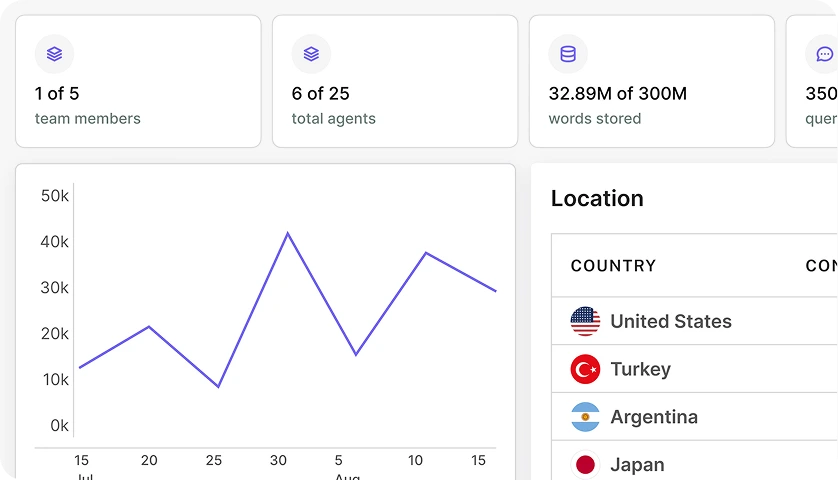Viewport: 838px width, 480px height.
Task: Select the Turkey row text
Action: pyautogui.click(x=640, y=369)
